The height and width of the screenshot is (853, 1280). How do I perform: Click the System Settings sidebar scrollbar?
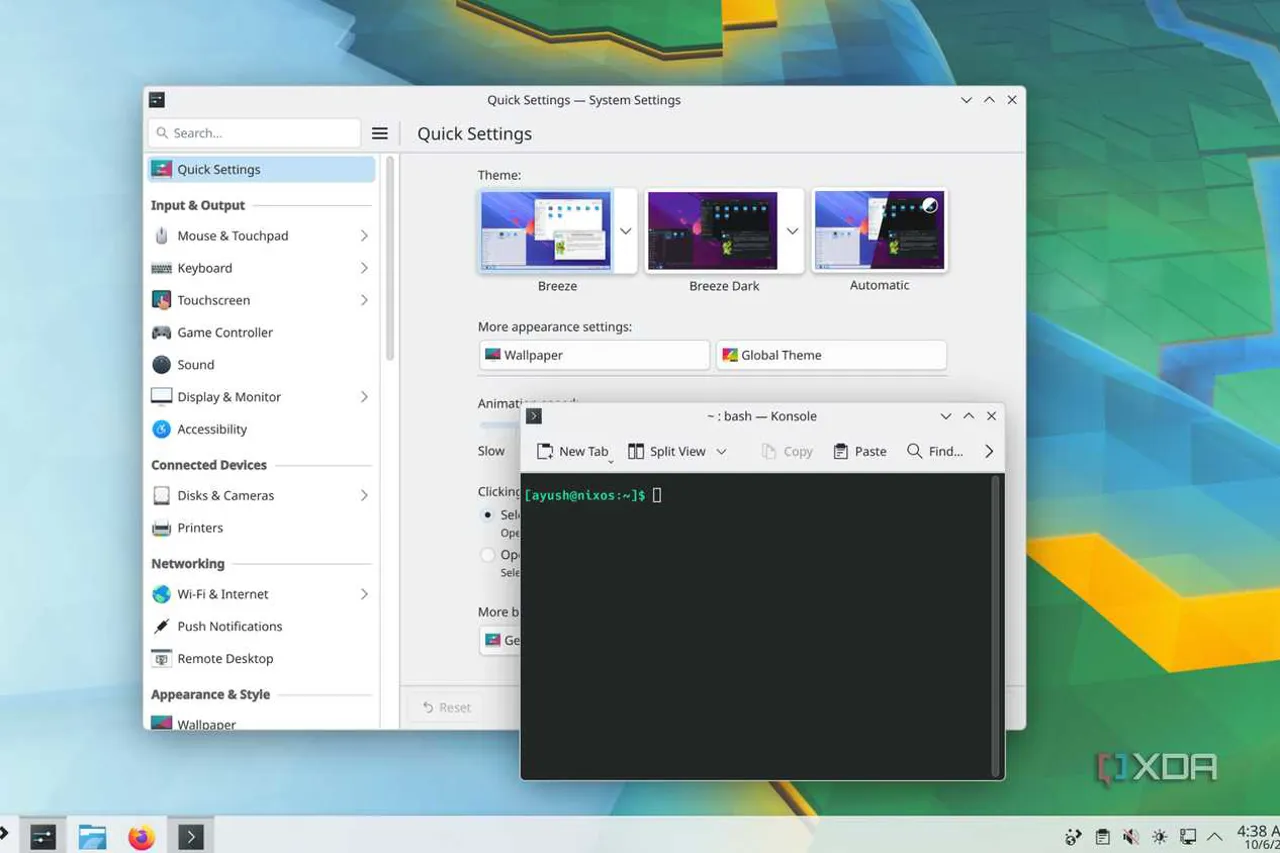[389, 260]
